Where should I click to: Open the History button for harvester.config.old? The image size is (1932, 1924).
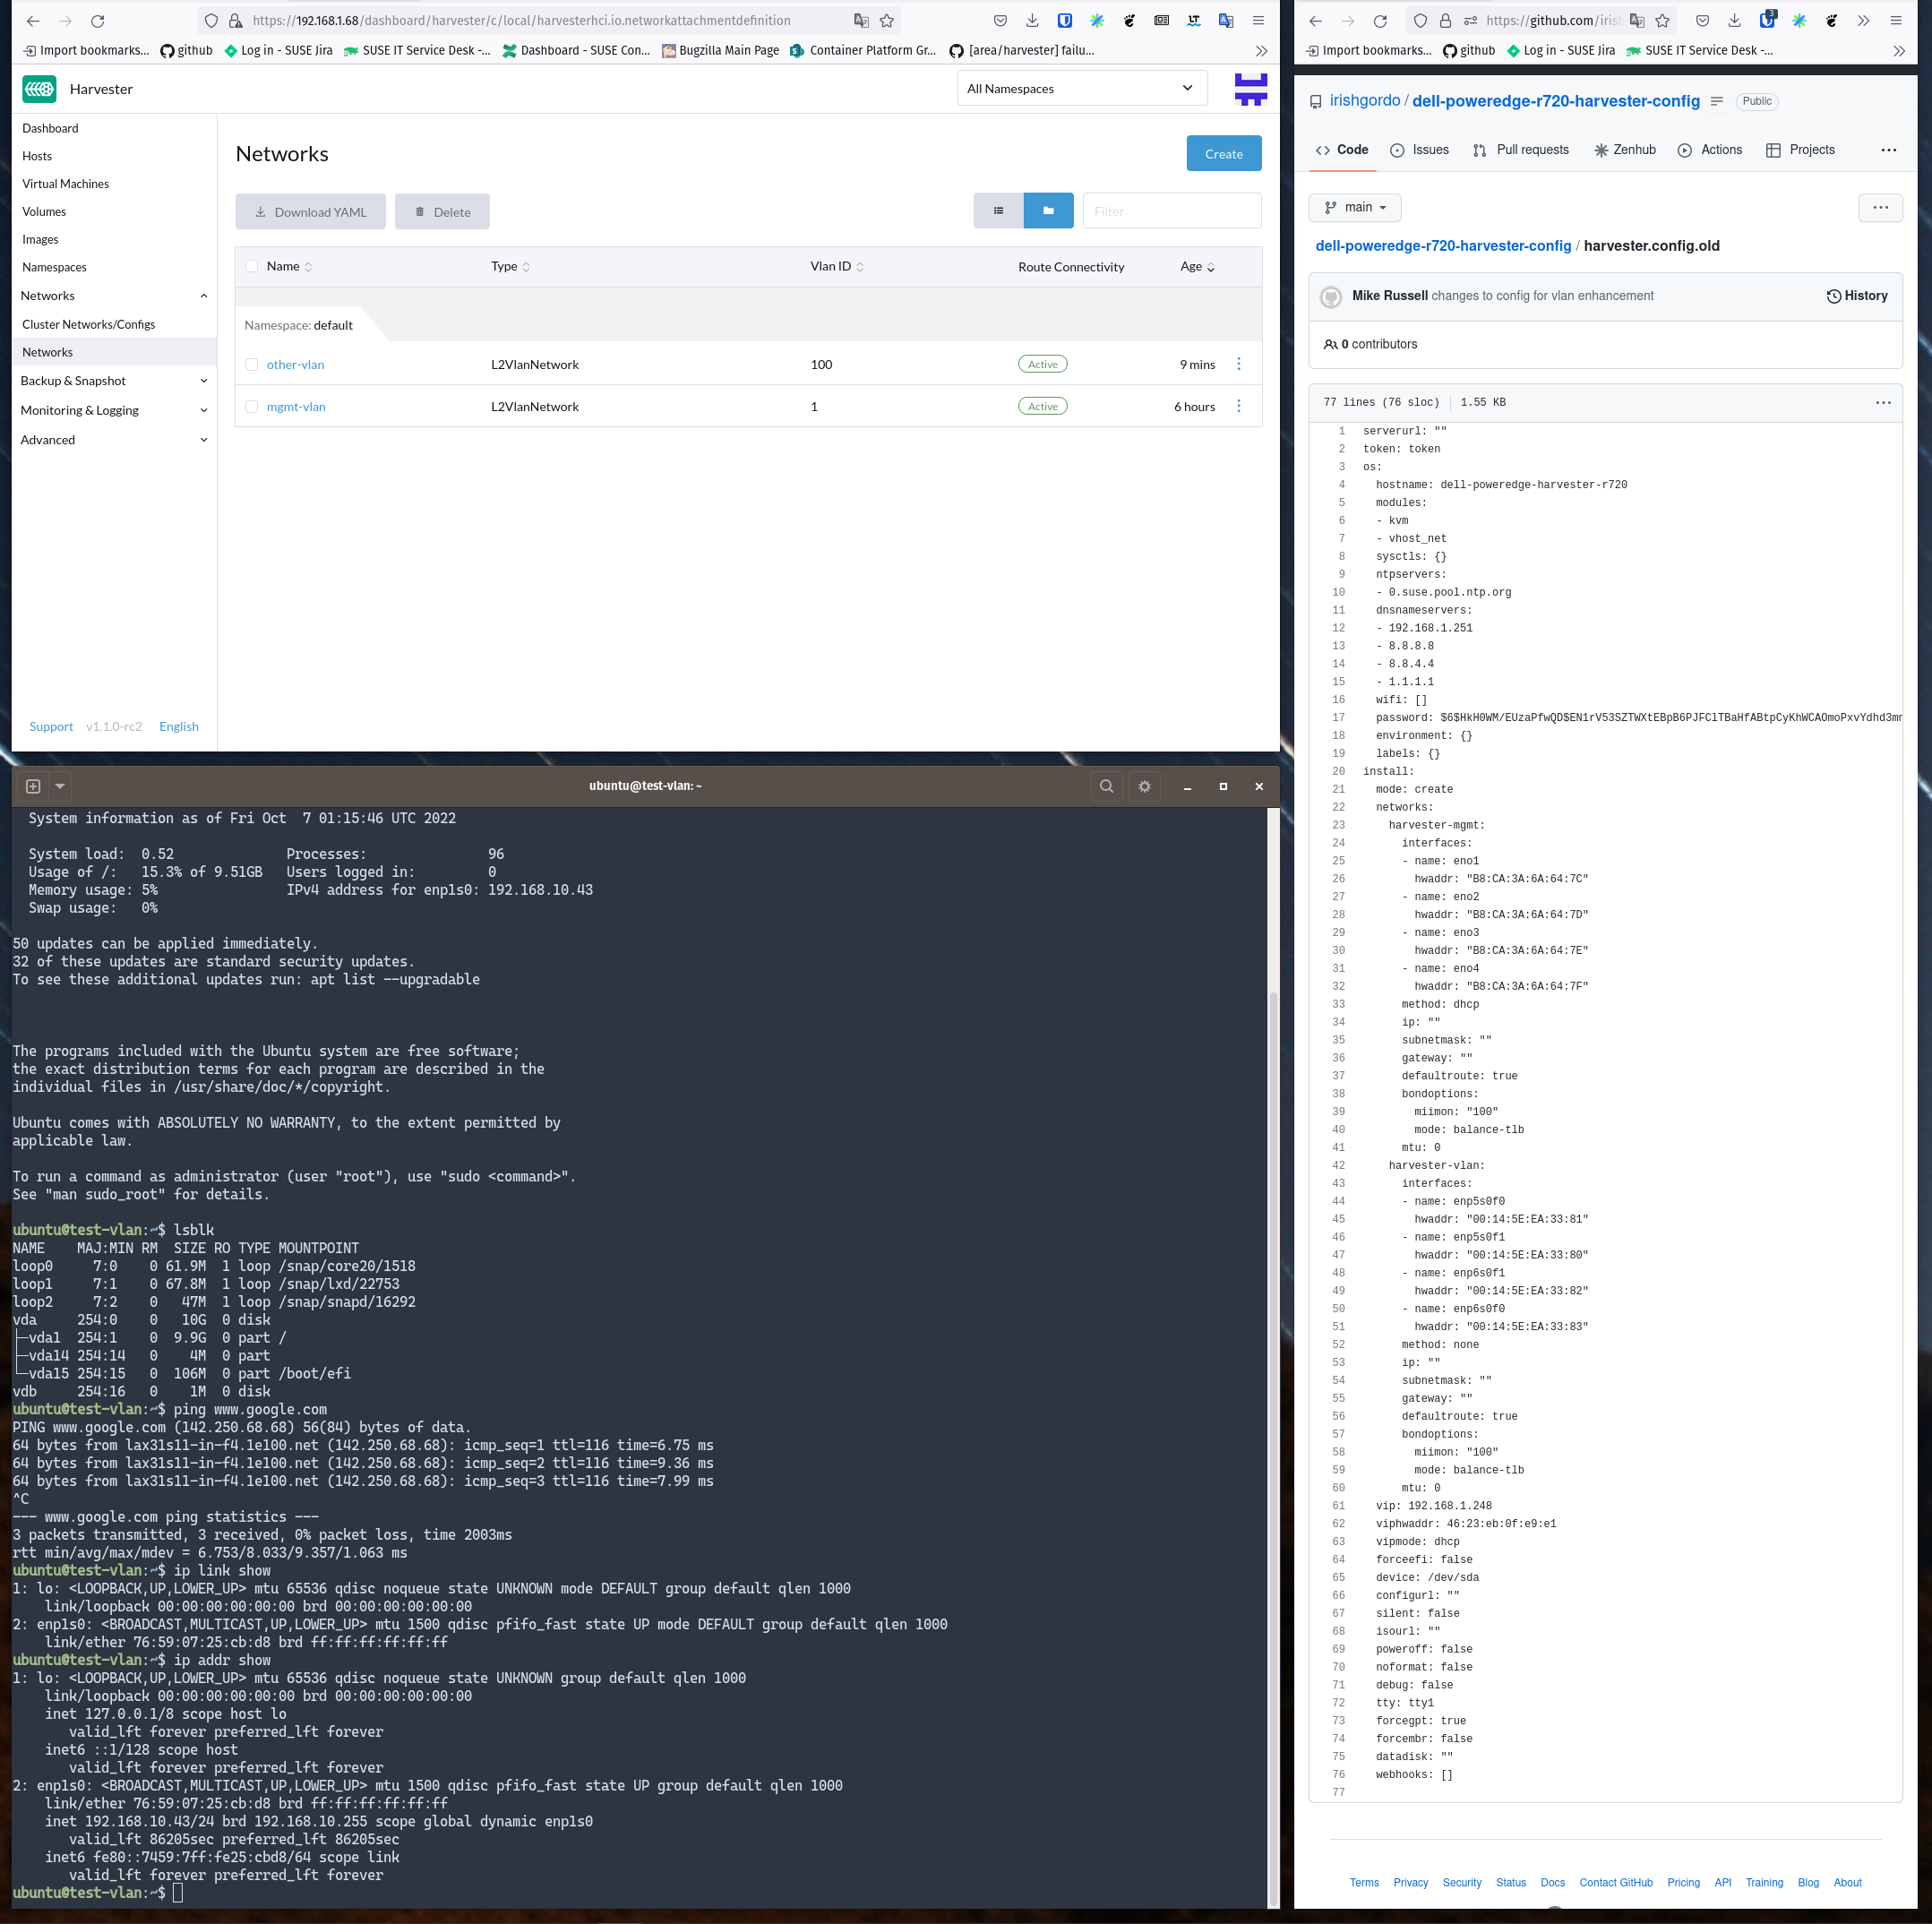(1857, 295)
